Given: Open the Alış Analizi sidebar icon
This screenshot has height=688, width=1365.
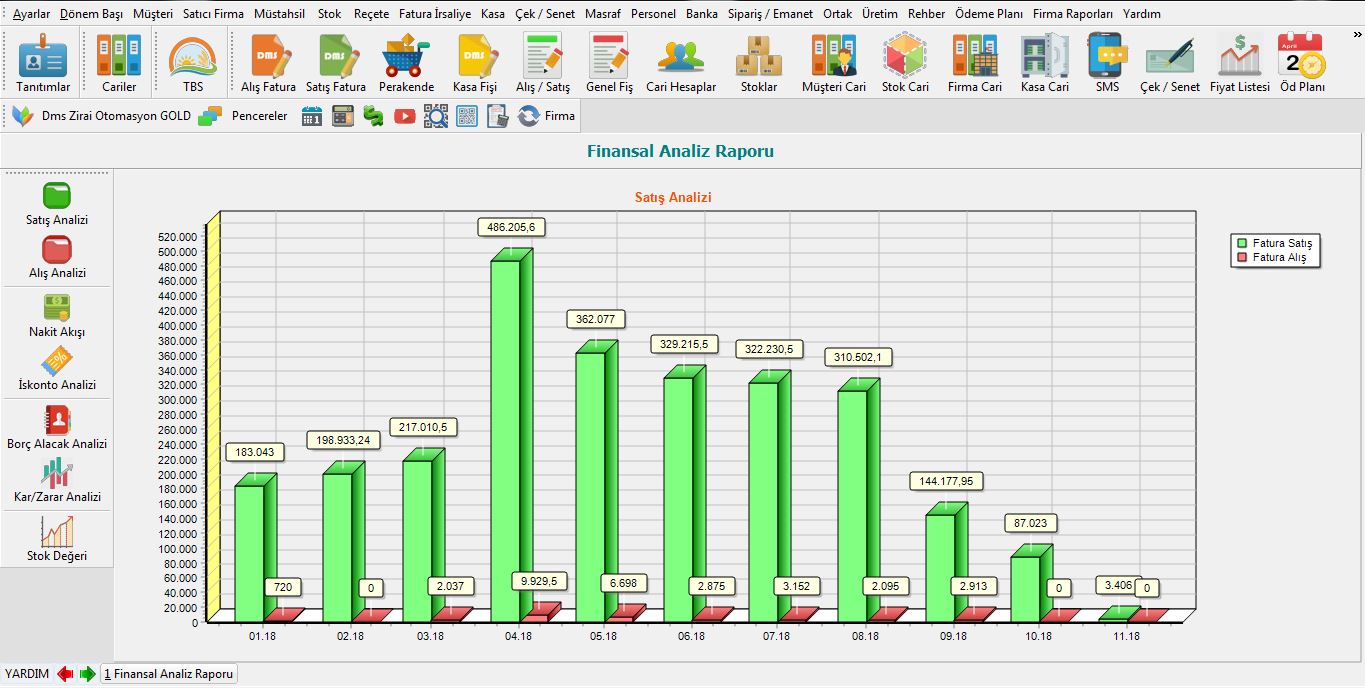Looking at the screenshot, I should pyautogui.click(x=57, y=249).
